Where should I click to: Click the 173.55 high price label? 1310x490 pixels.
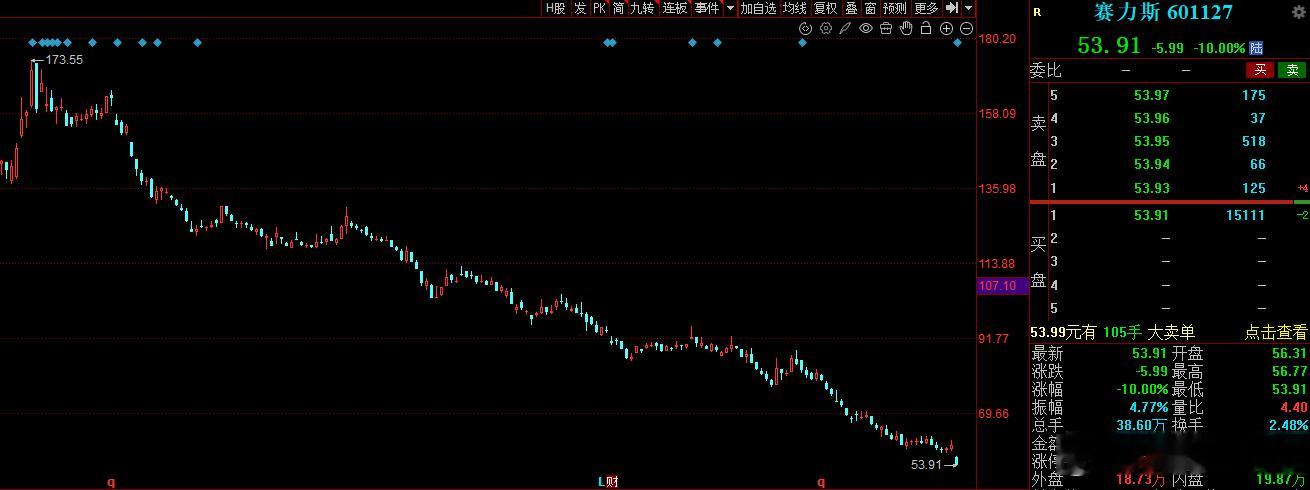(64, 60)
